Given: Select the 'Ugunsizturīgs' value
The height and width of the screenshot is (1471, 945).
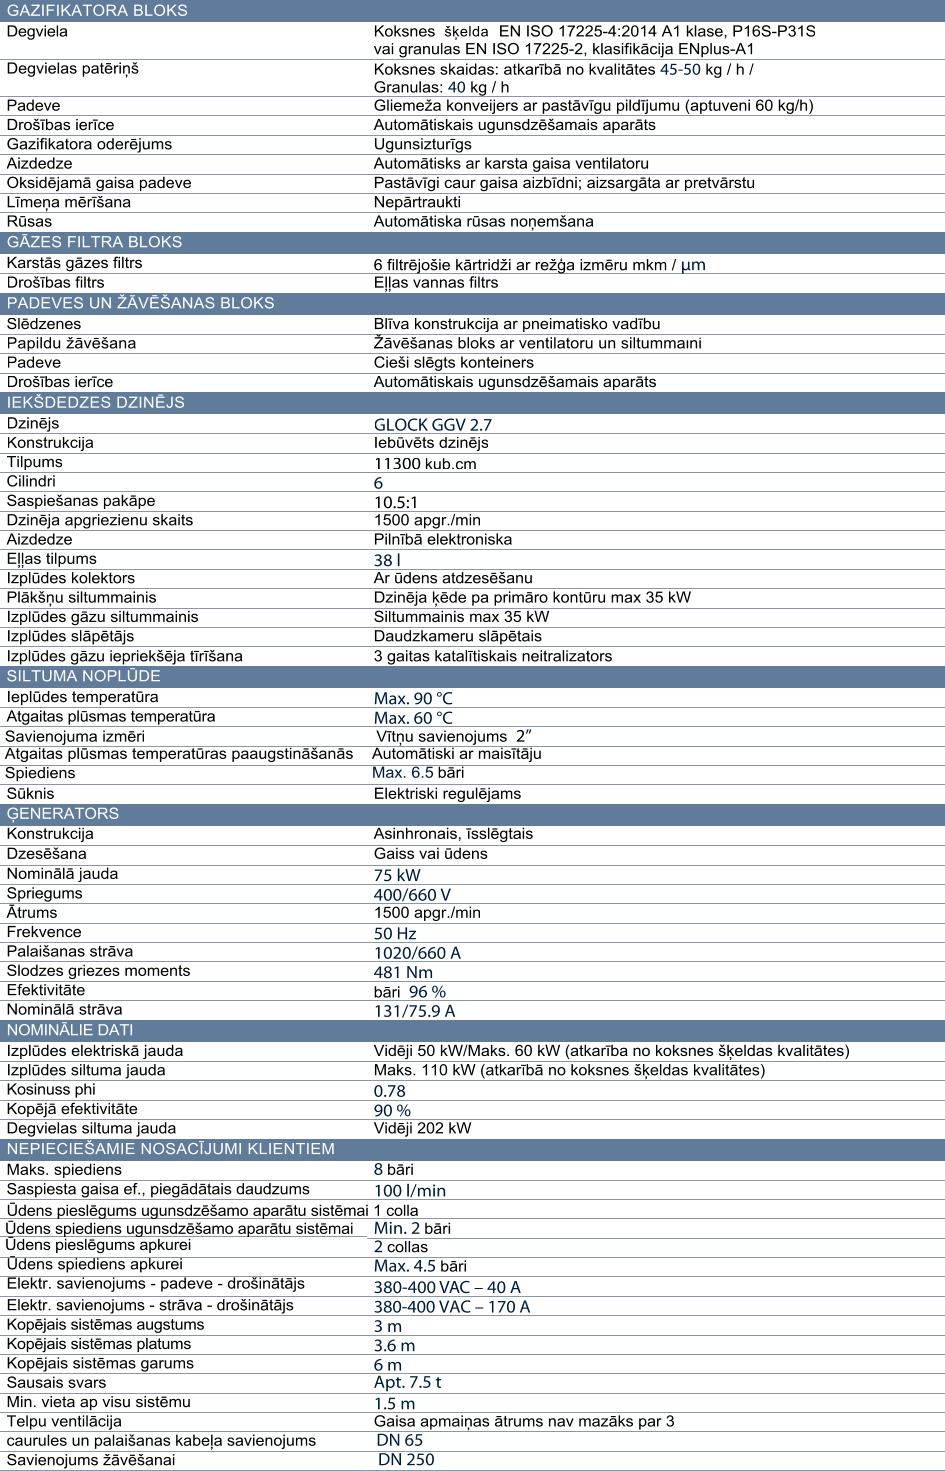Looking at the screenshot, I should click(x=423, y=144).
